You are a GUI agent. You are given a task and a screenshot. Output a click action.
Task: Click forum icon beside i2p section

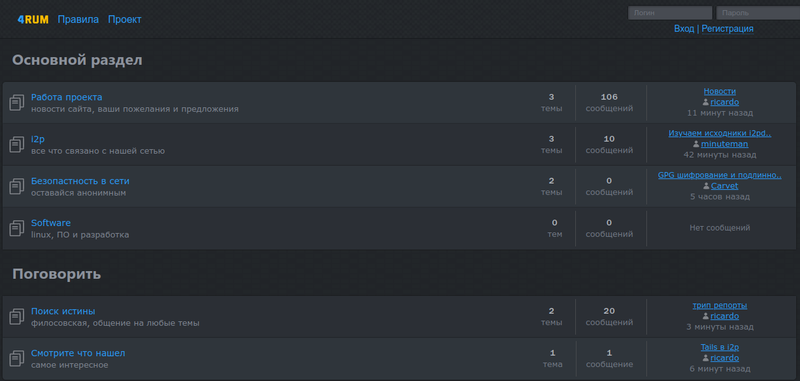[17, 144]
